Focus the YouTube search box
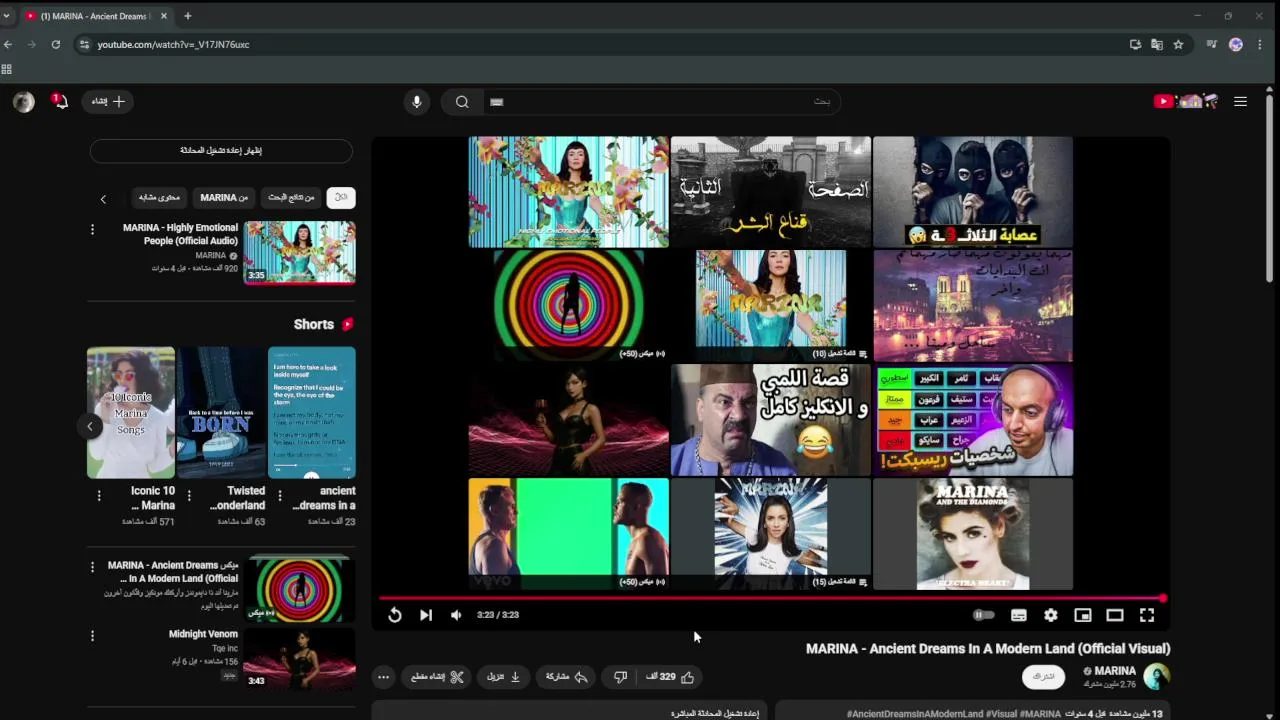Viewport: 1280px width, 720px height. [x=662, y=101]
